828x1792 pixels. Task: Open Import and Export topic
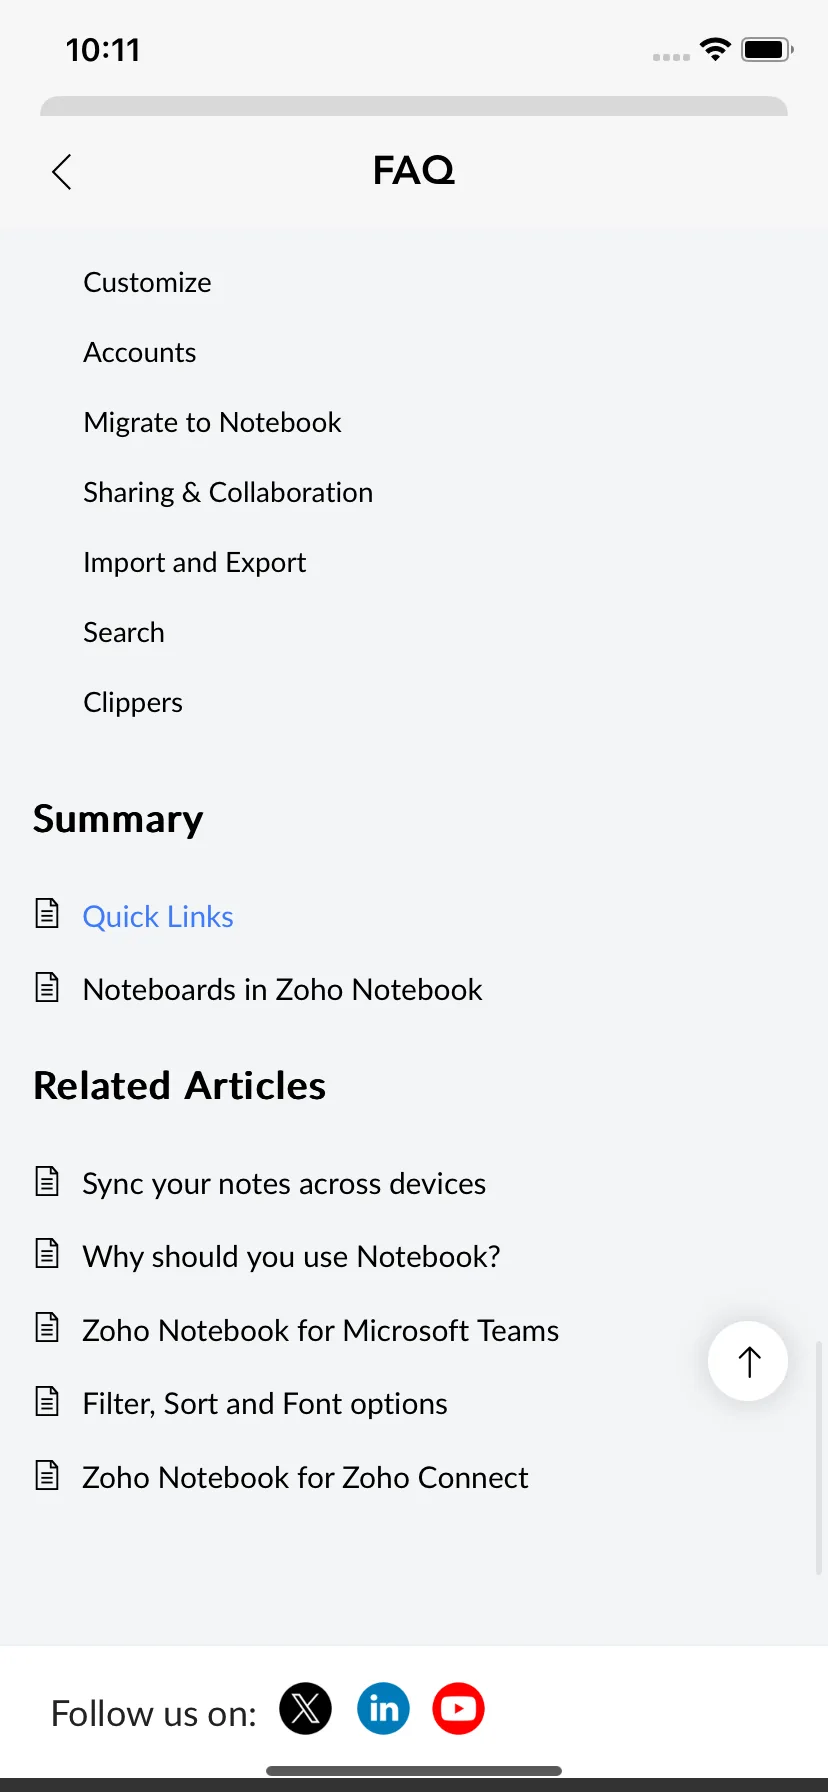coord(195,562)
